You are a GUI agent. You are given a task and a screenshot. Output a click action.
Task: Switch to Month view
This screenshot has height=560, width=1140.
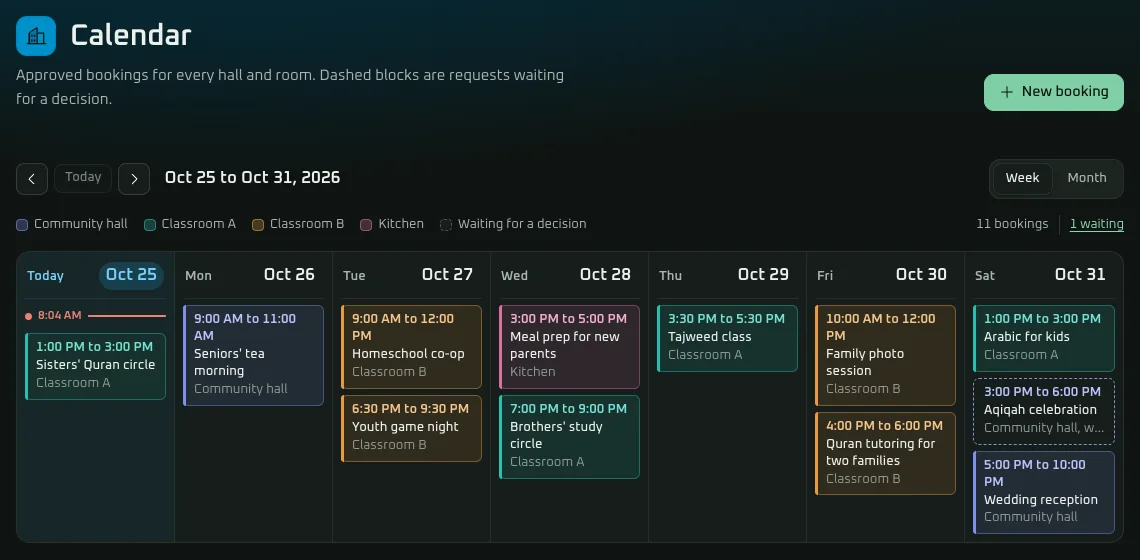coord(1086,178)
